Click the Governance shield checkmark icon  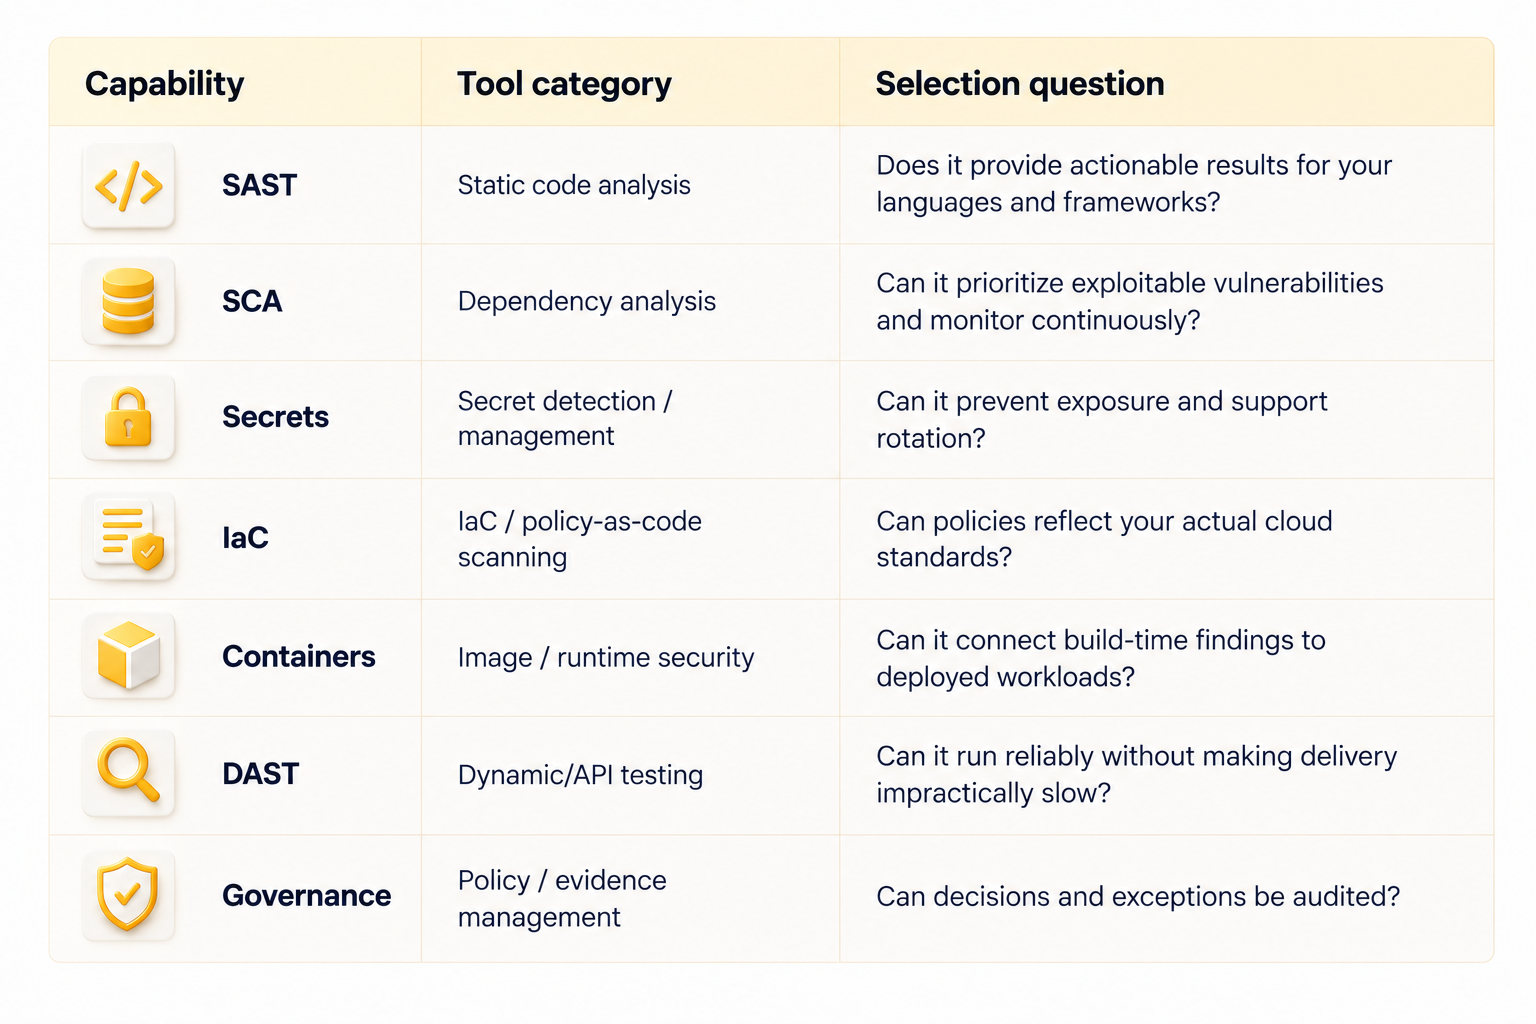[129, 895]
